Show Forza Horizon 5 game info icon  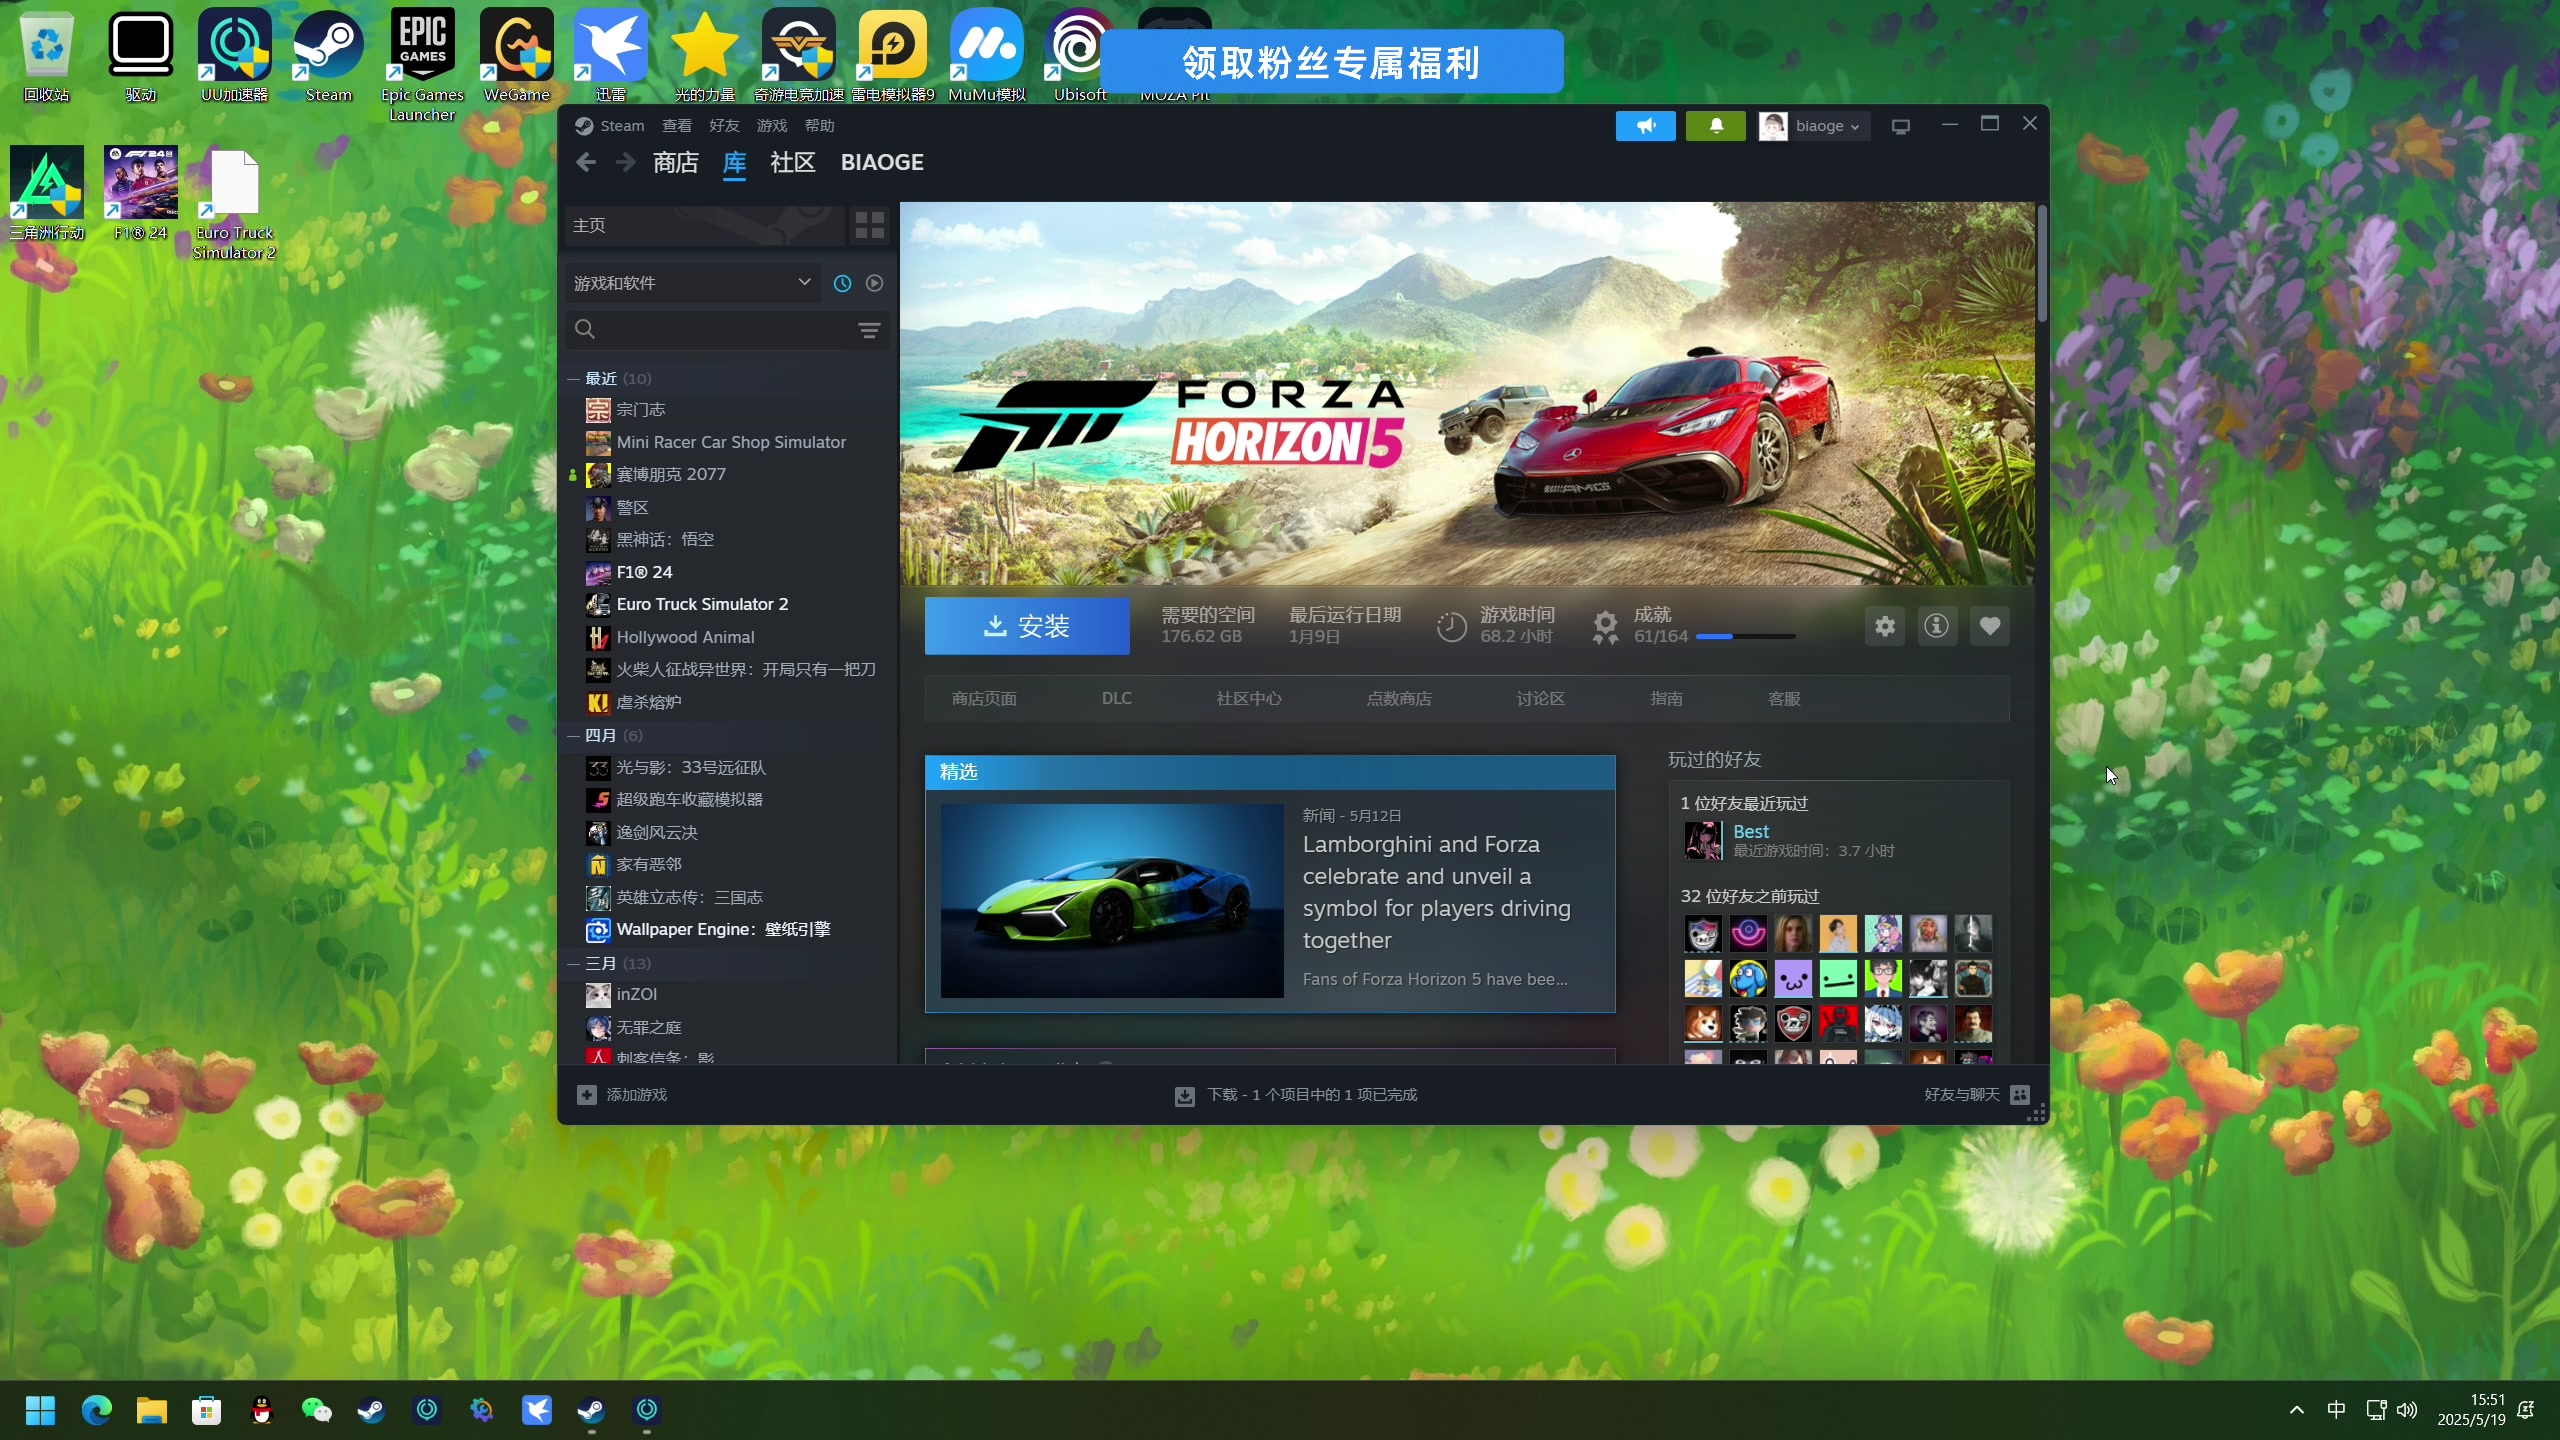point(1937,626)
